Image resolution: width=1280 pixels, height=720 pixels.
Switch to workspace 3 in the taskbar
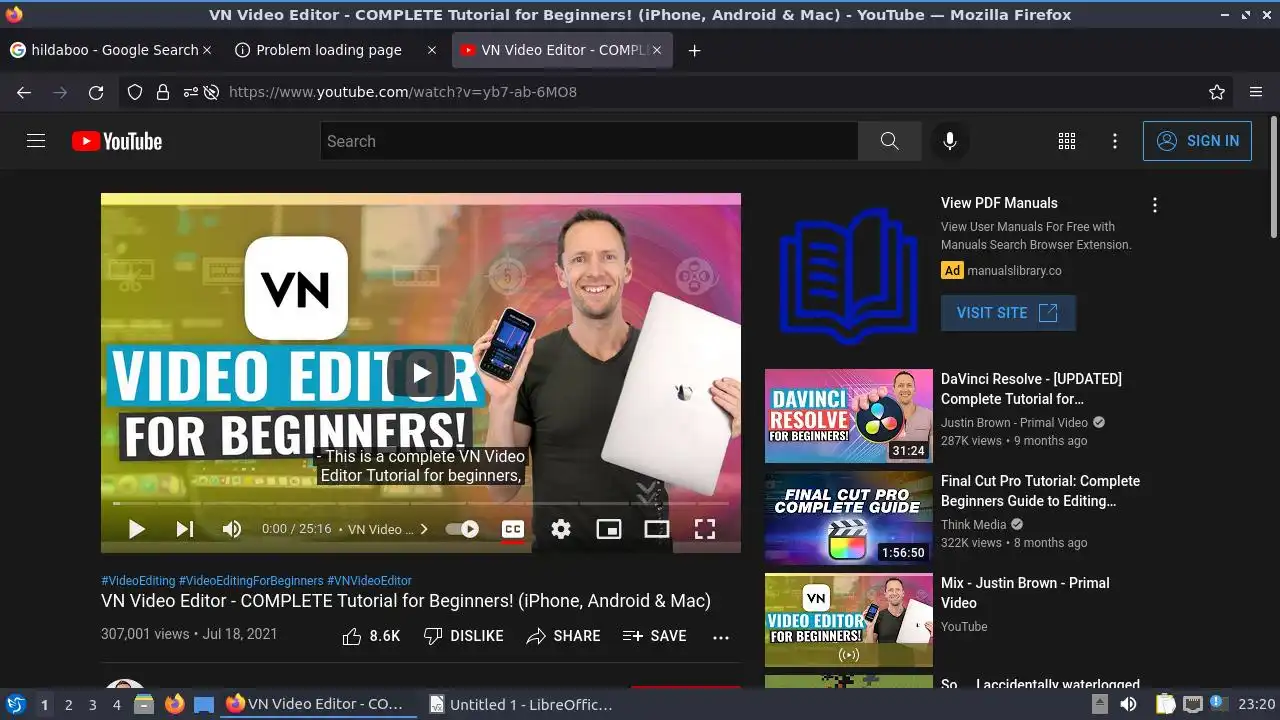tap(93, 705)
